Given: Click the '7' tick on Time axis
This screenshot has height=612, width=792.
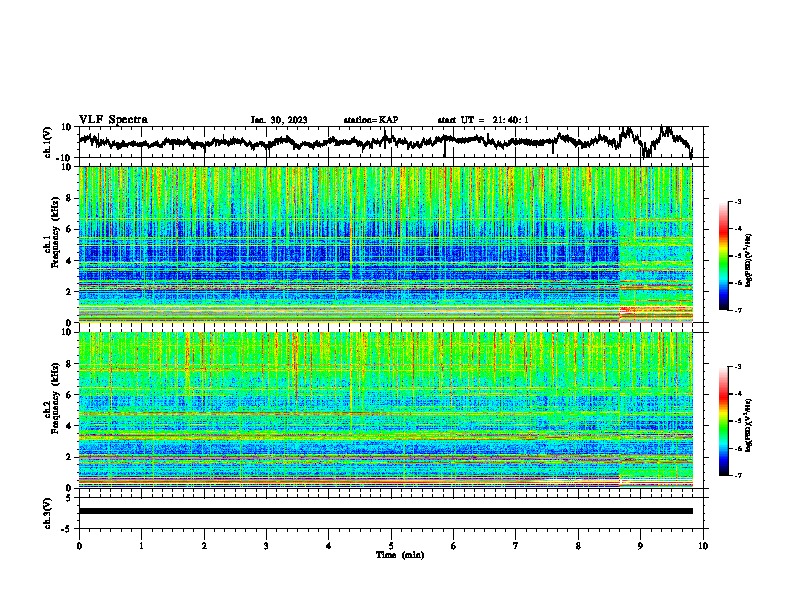Looking at the screenshot, I should [516, 546].
